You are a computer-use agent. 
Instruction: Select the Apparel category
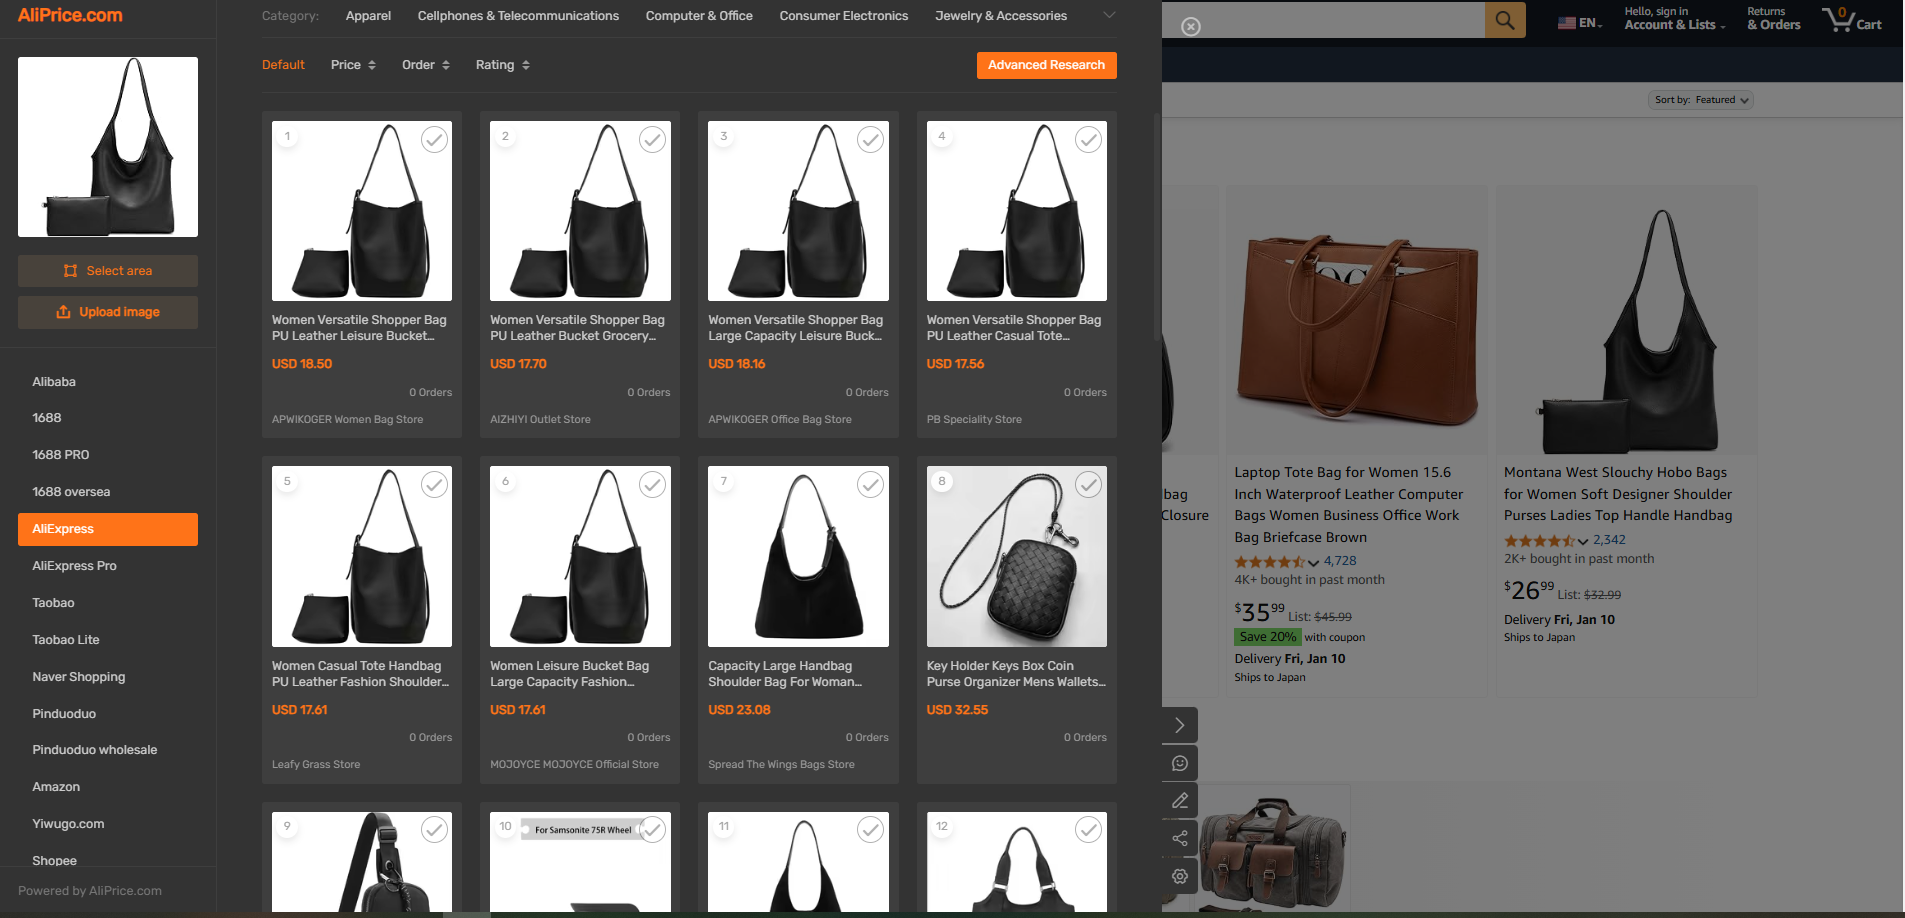pyautogui.click(x=368, y=16)
